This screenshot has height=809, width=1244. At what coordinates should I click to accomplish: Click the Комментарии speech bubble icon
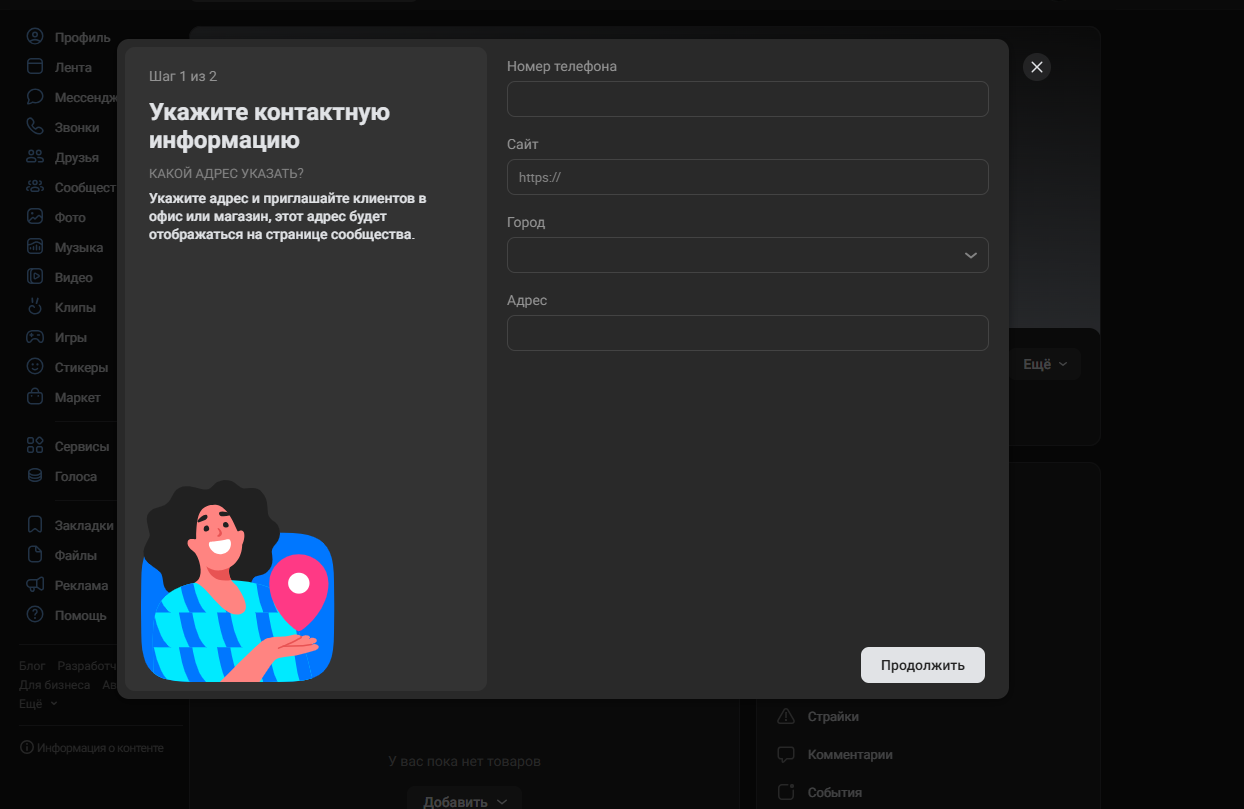pos(786,754)
